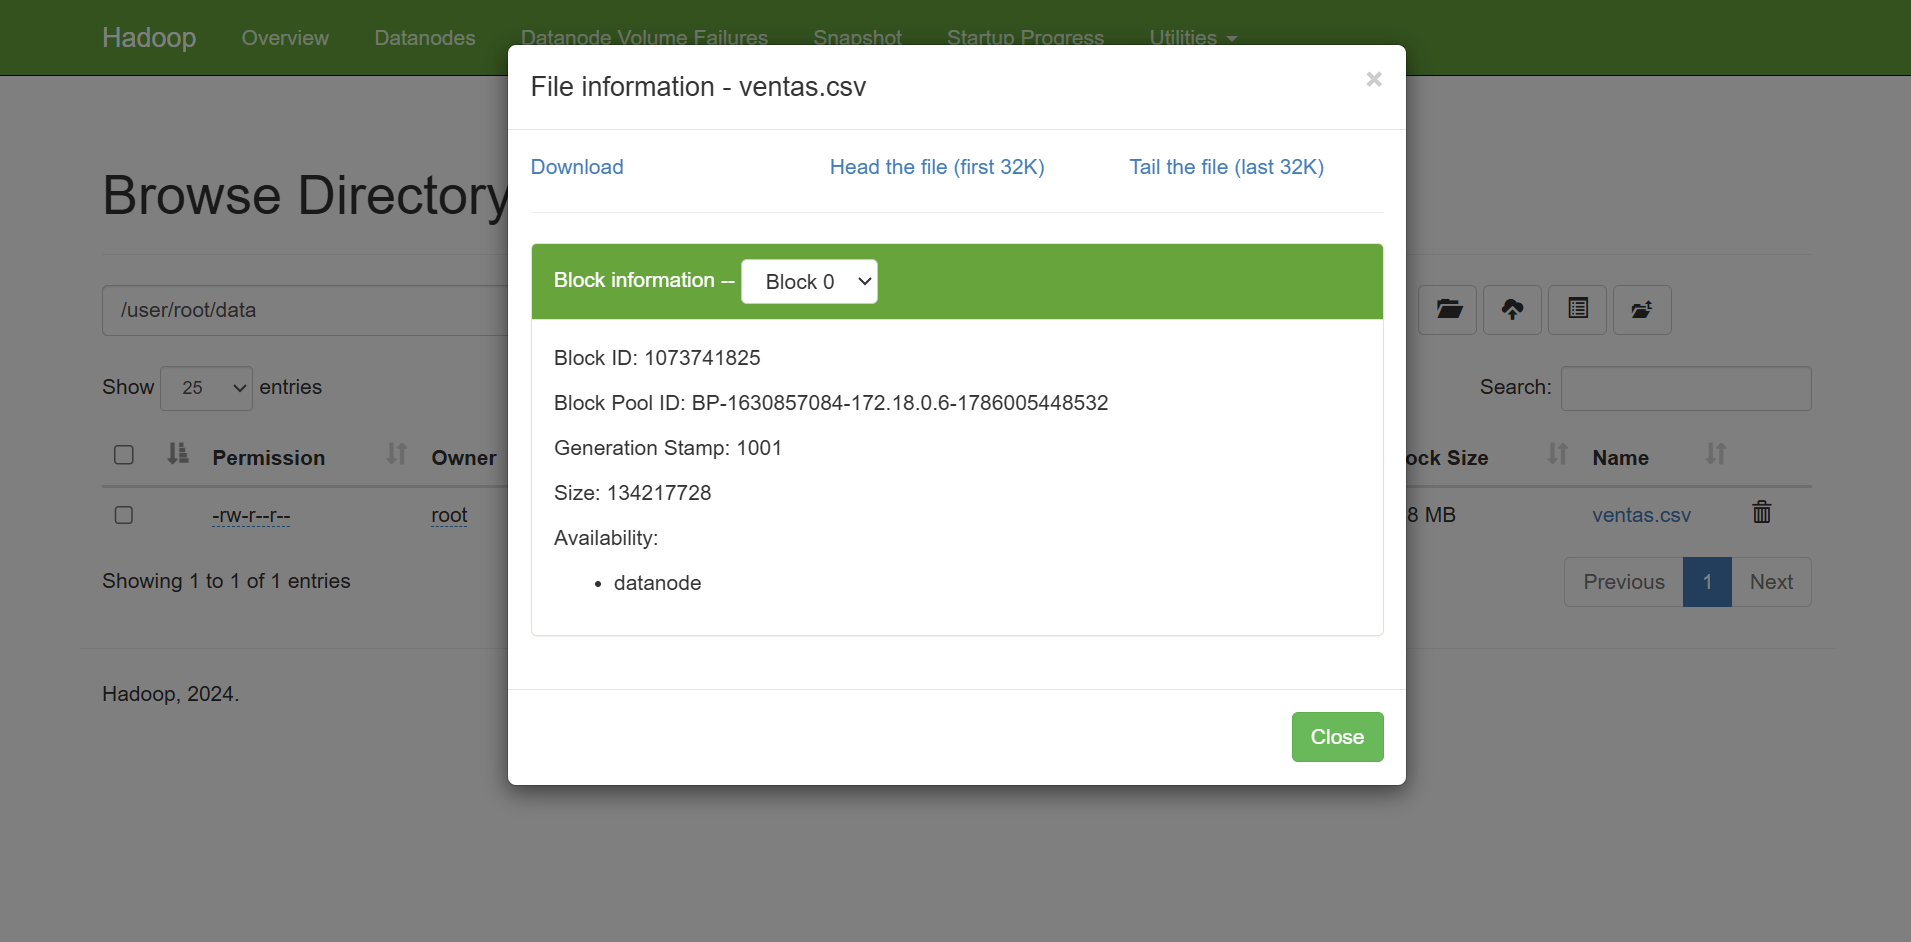Check the ventas.csv row checkbox
Viewport: 1911px width, 942px height.
[124, 515]
